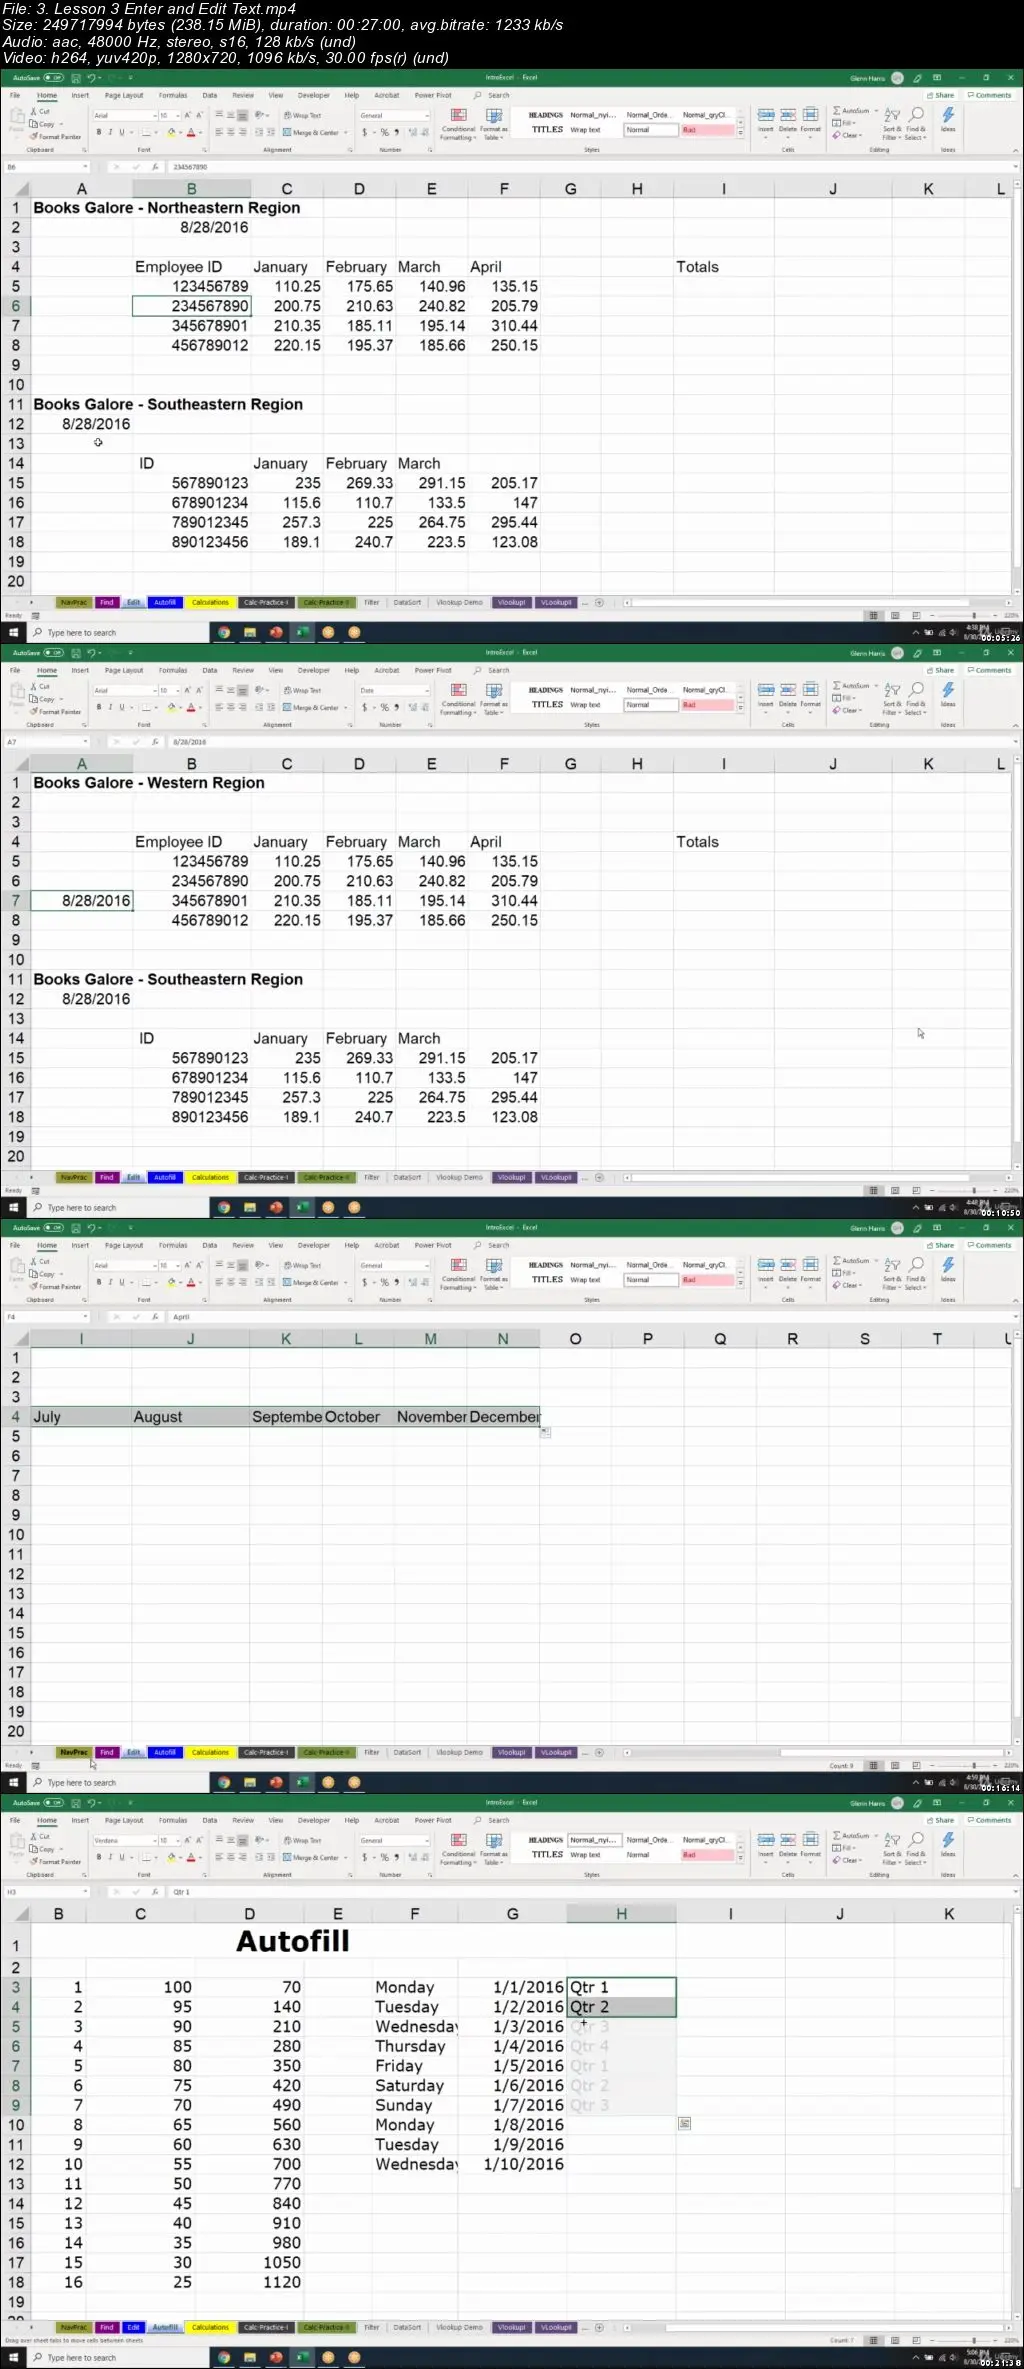1024x2369 pixels.
Task: Click Save icon in the Northeastern Region window
Action: click(x=75, y=78)
